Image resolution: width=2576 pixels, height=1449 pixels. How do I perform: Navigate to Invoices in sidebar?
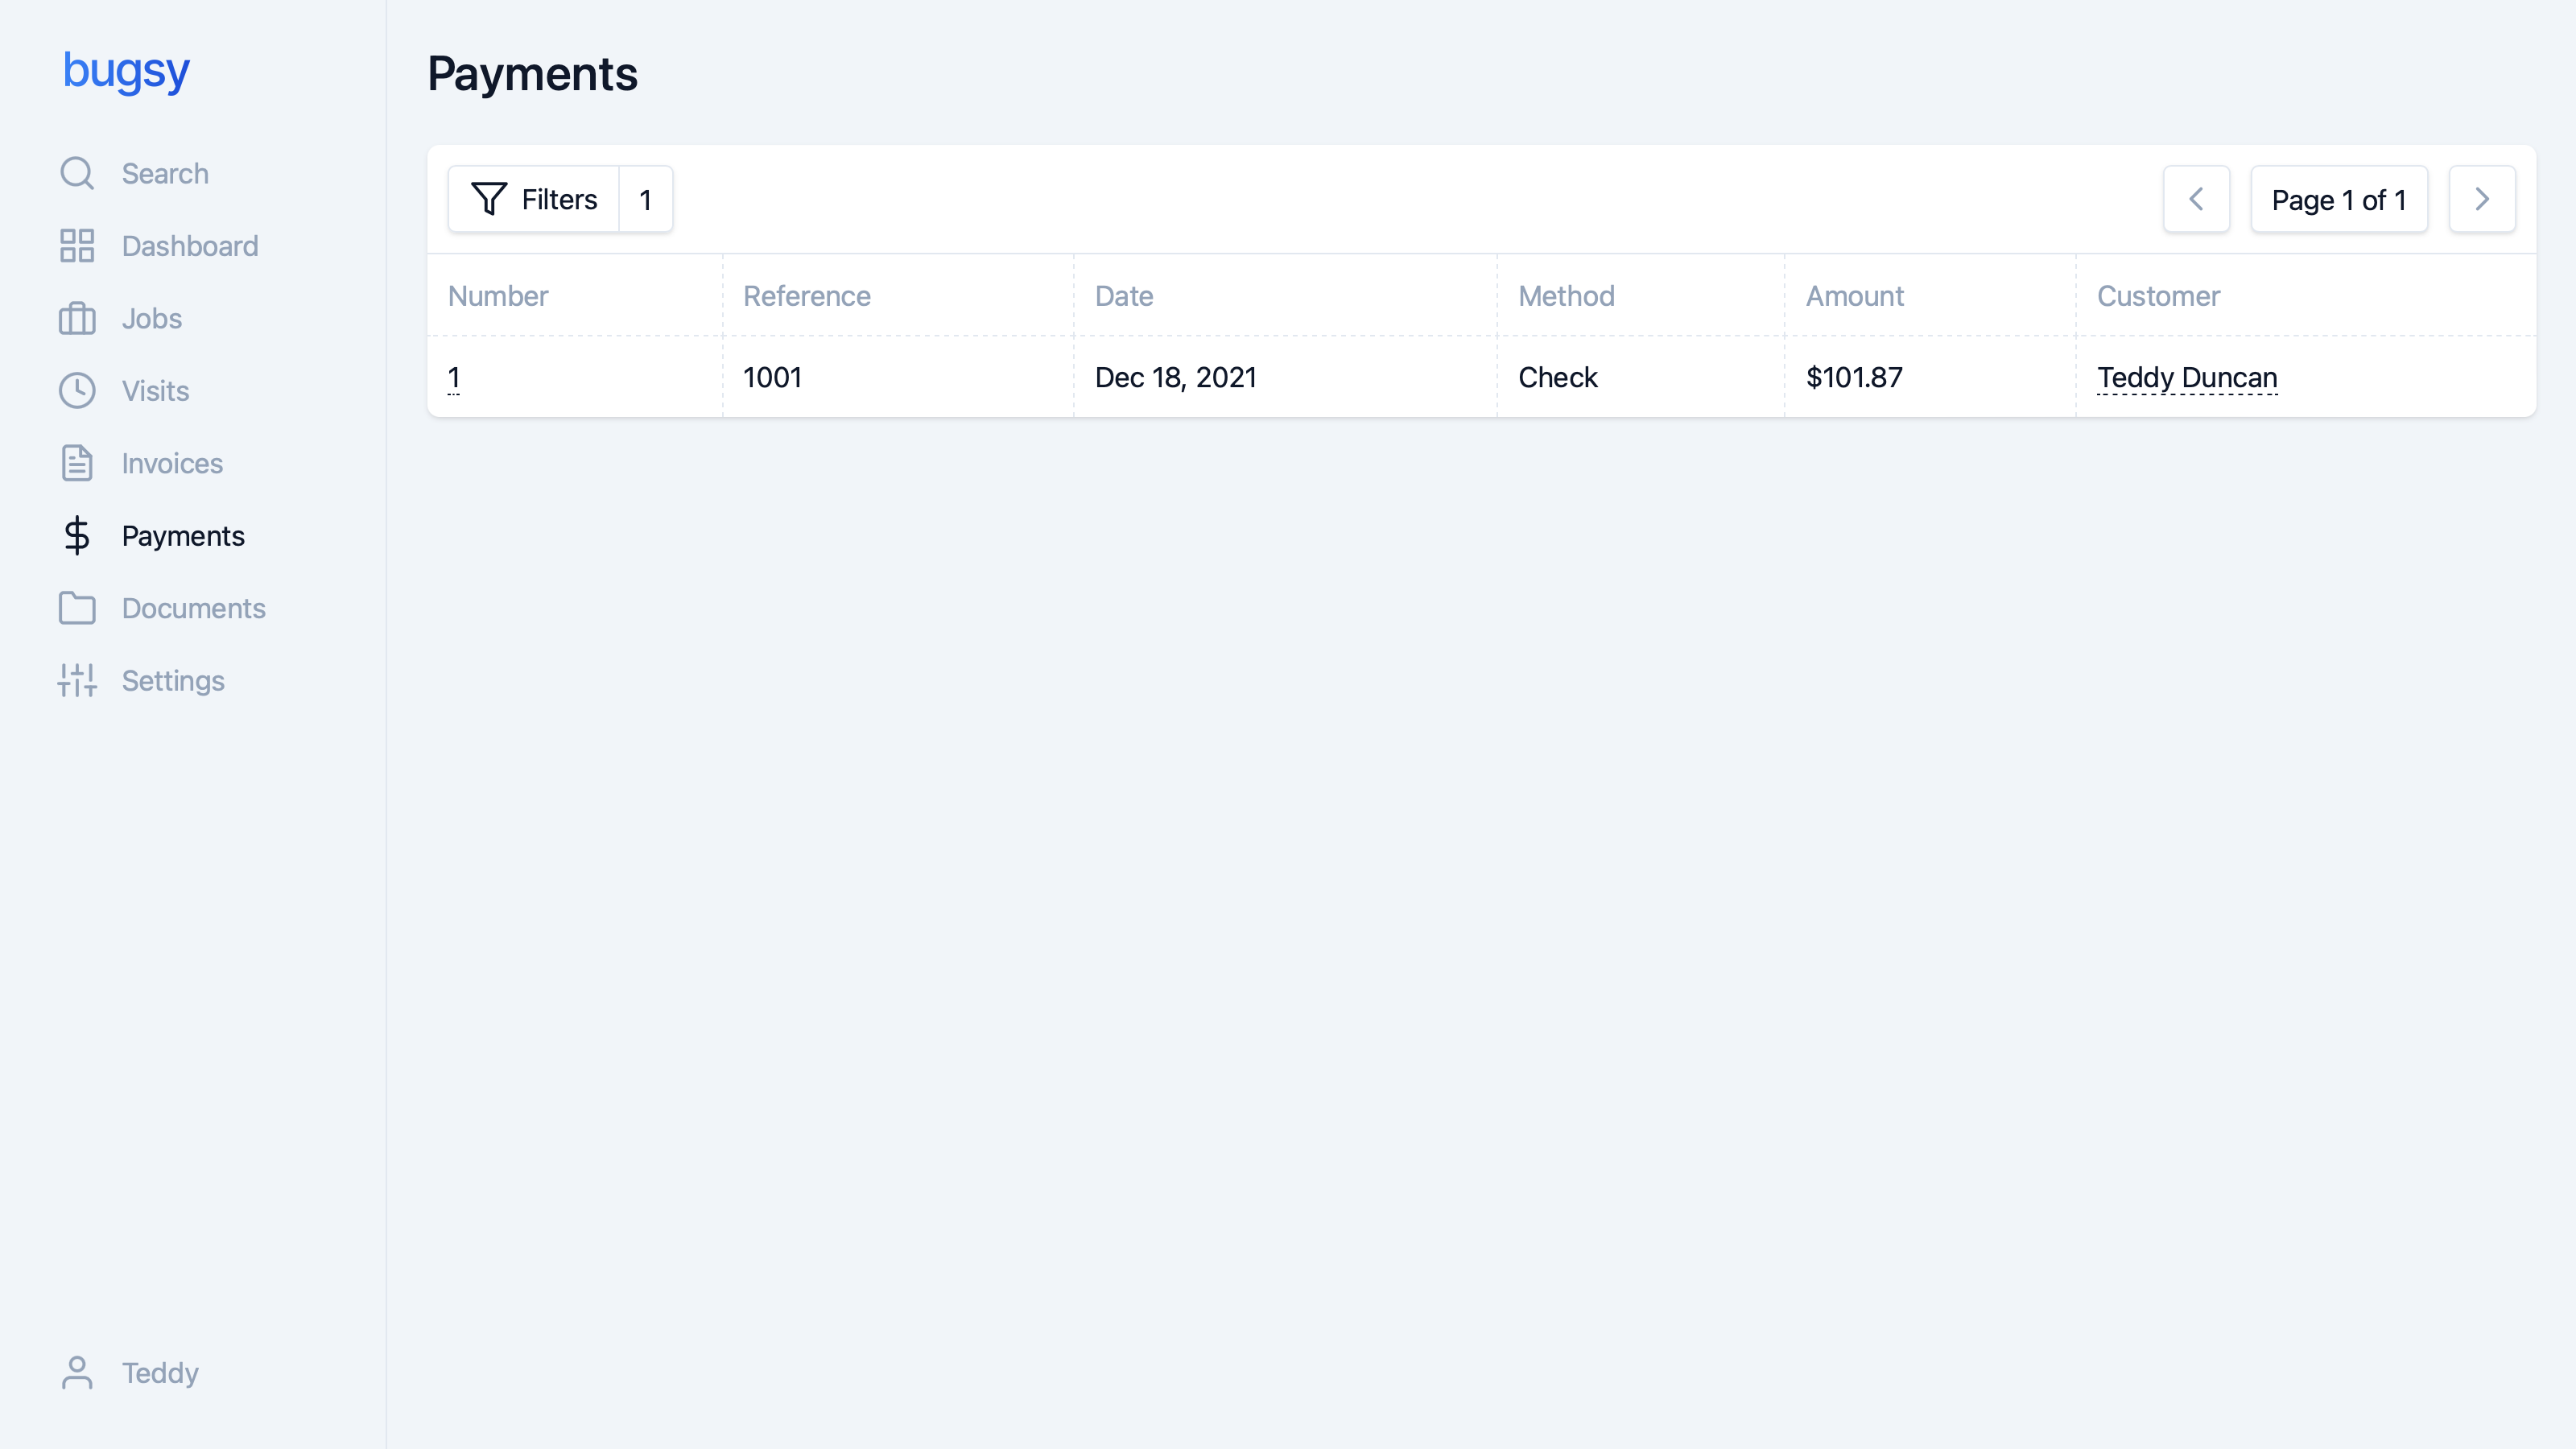(172, 463)
